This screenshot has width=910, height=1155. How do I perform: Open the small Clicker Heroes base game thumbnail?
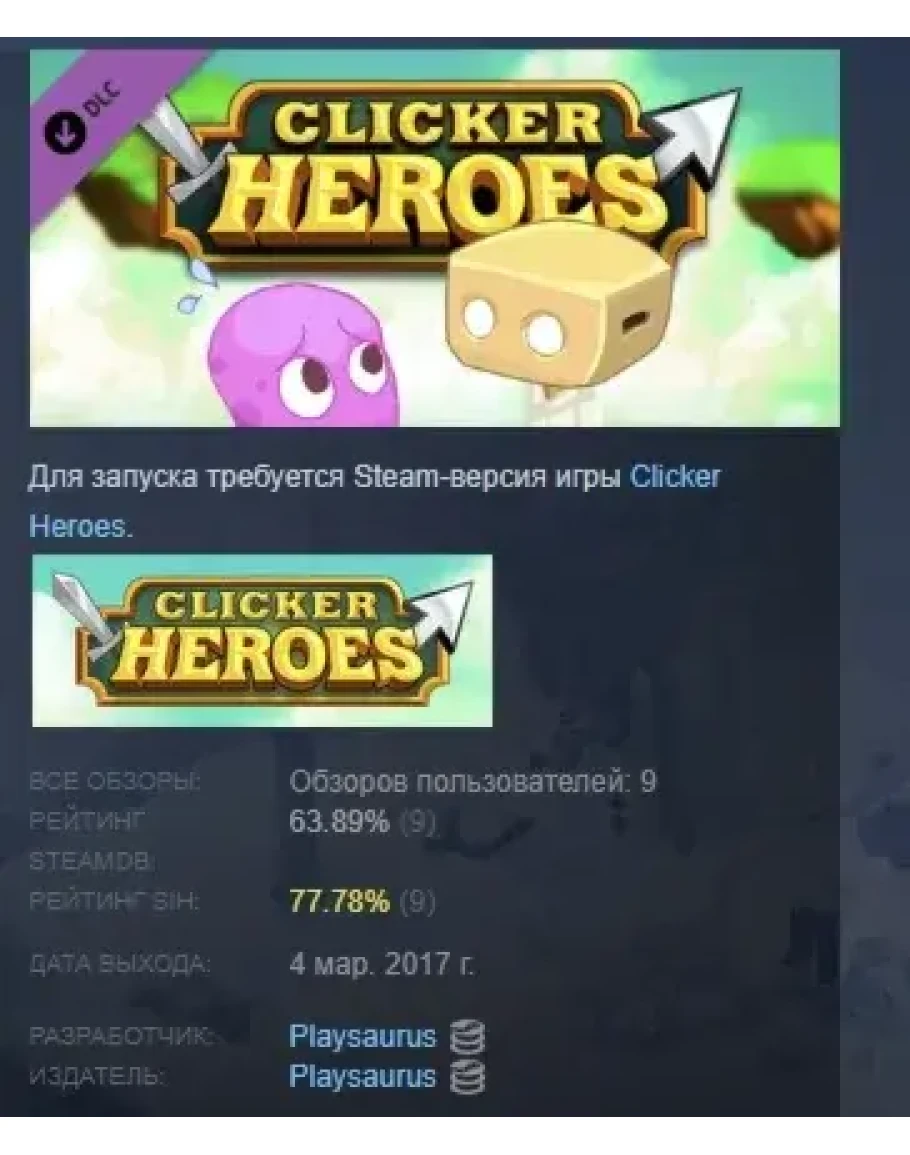tap(262, 640)
